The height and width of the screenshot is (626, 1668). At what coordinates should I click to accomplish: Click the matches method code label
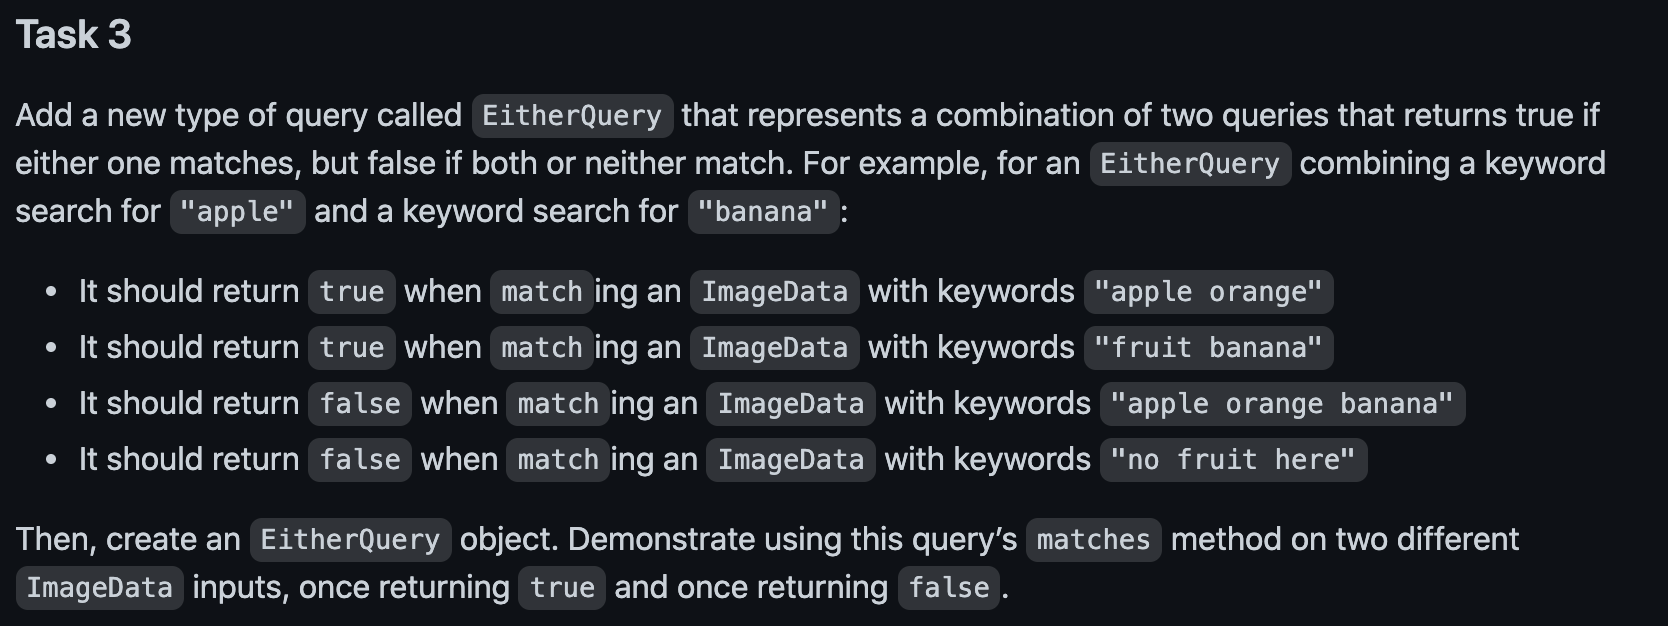(1094, 540)
